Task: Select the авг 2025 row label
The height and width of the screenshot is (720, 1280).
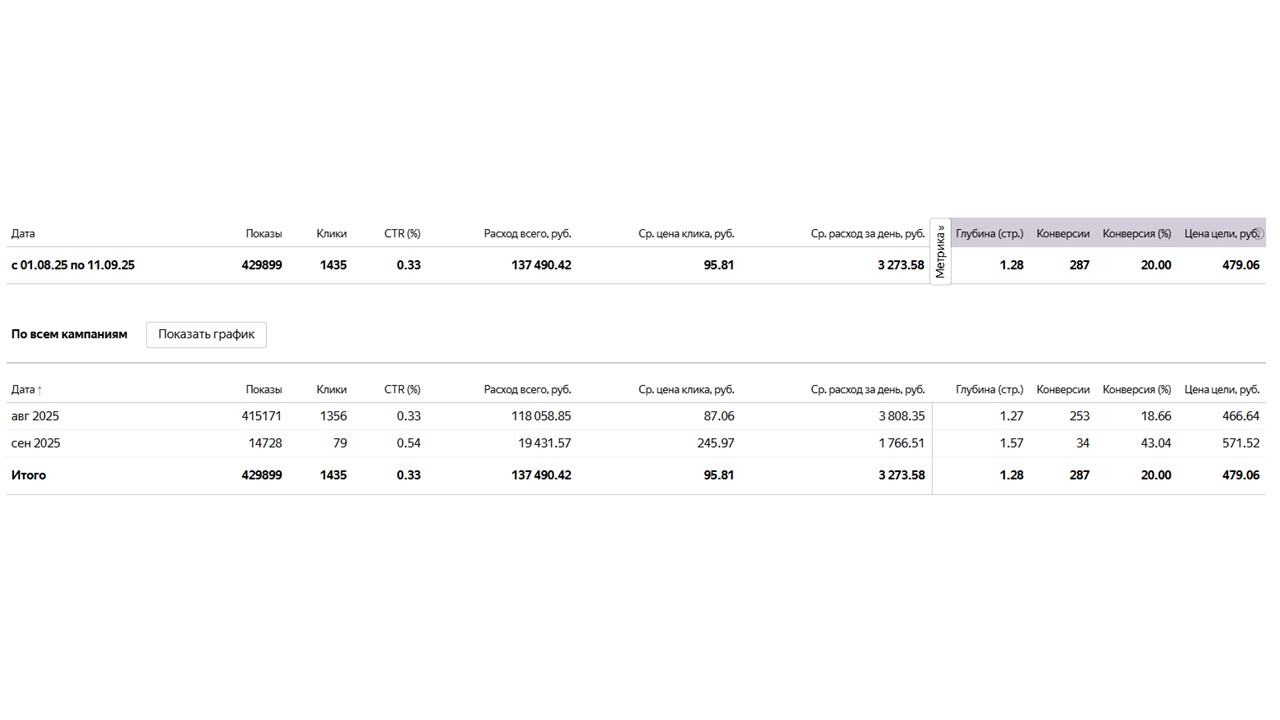Action: point(35,416)
